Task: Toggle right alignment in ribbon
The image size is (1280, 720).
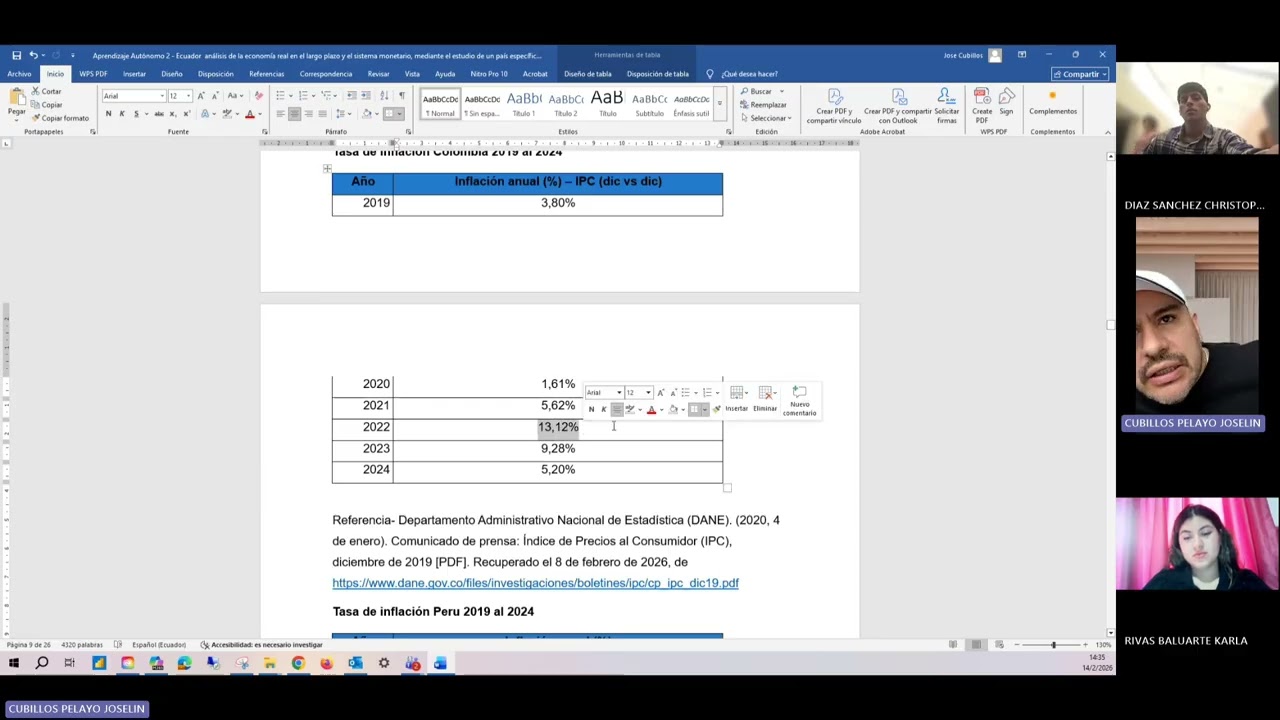Action: tap(308, 114)
